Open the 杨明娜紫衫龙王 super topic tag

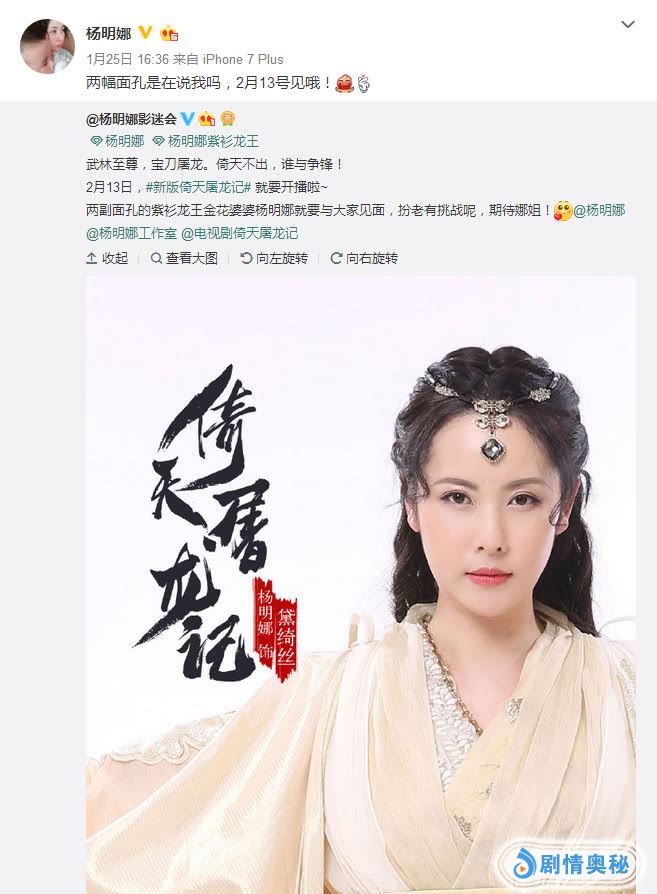206,141
